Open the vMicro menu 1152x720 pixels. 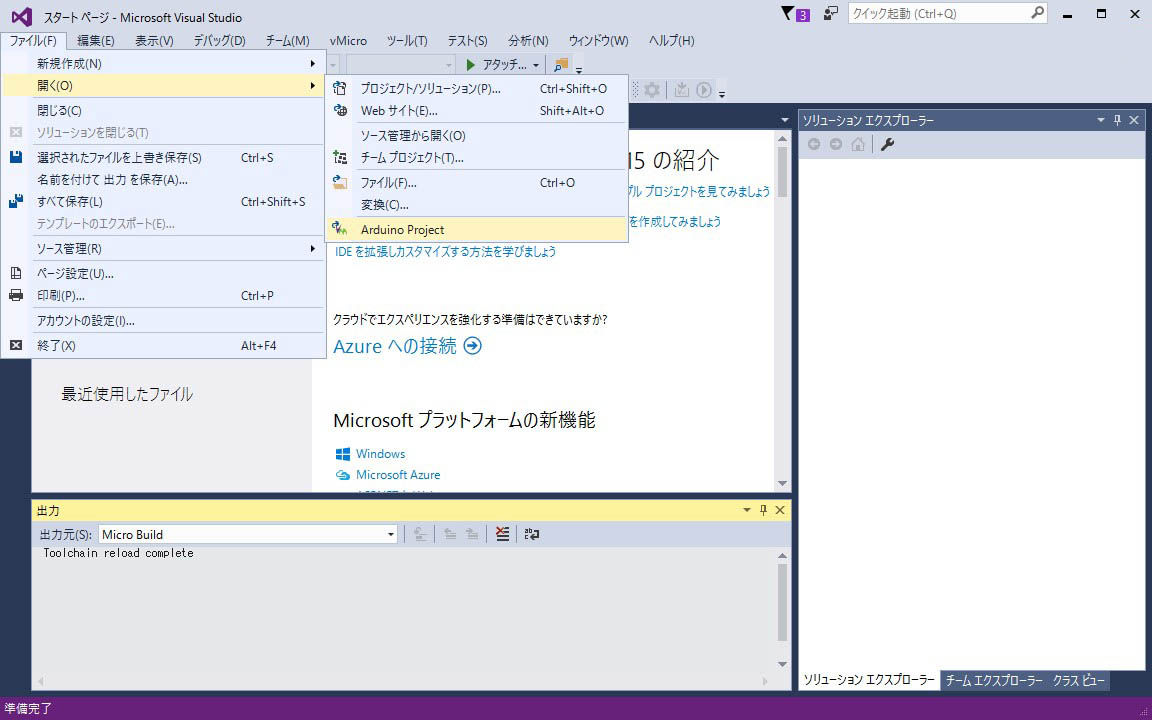coord(348,41)
